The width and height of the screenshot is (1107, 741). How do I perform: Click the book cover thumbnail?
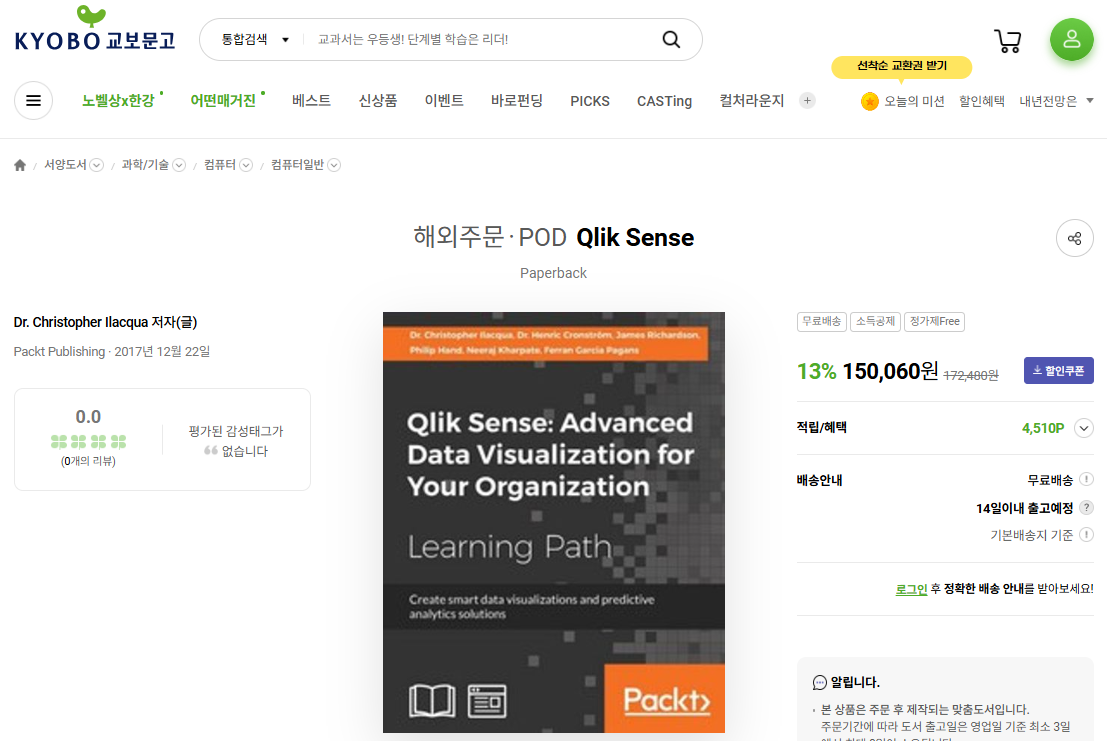(553, 522)
